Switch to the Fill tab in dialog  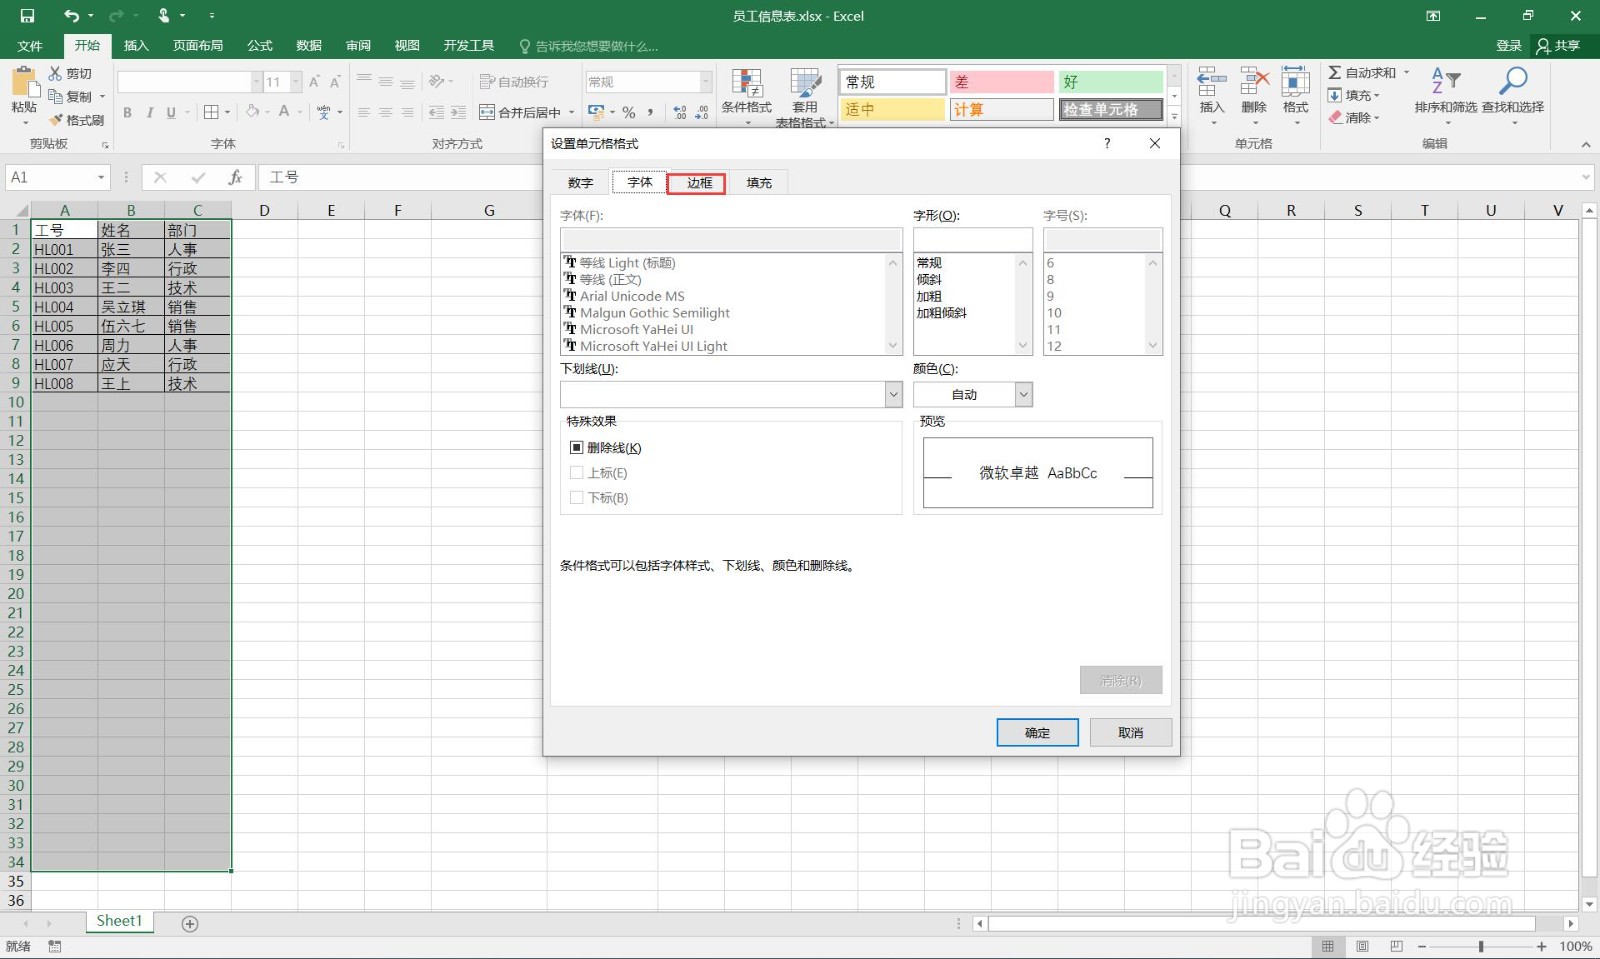point(759,183)
